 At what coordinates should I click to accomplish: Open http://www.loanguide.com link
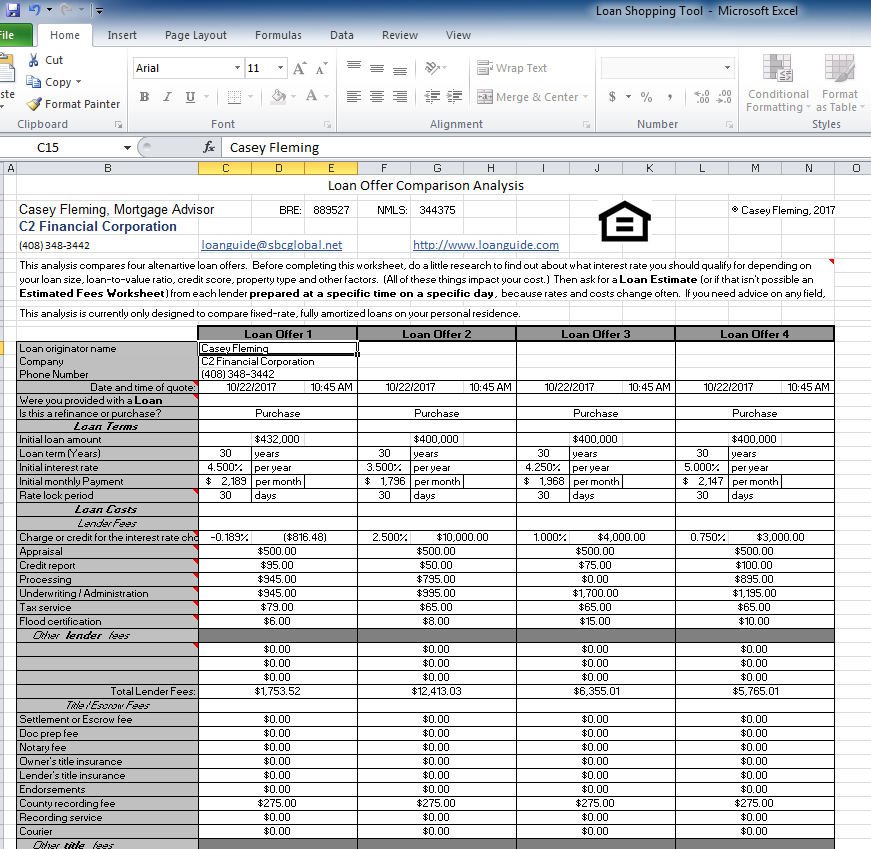pos(485,244)
